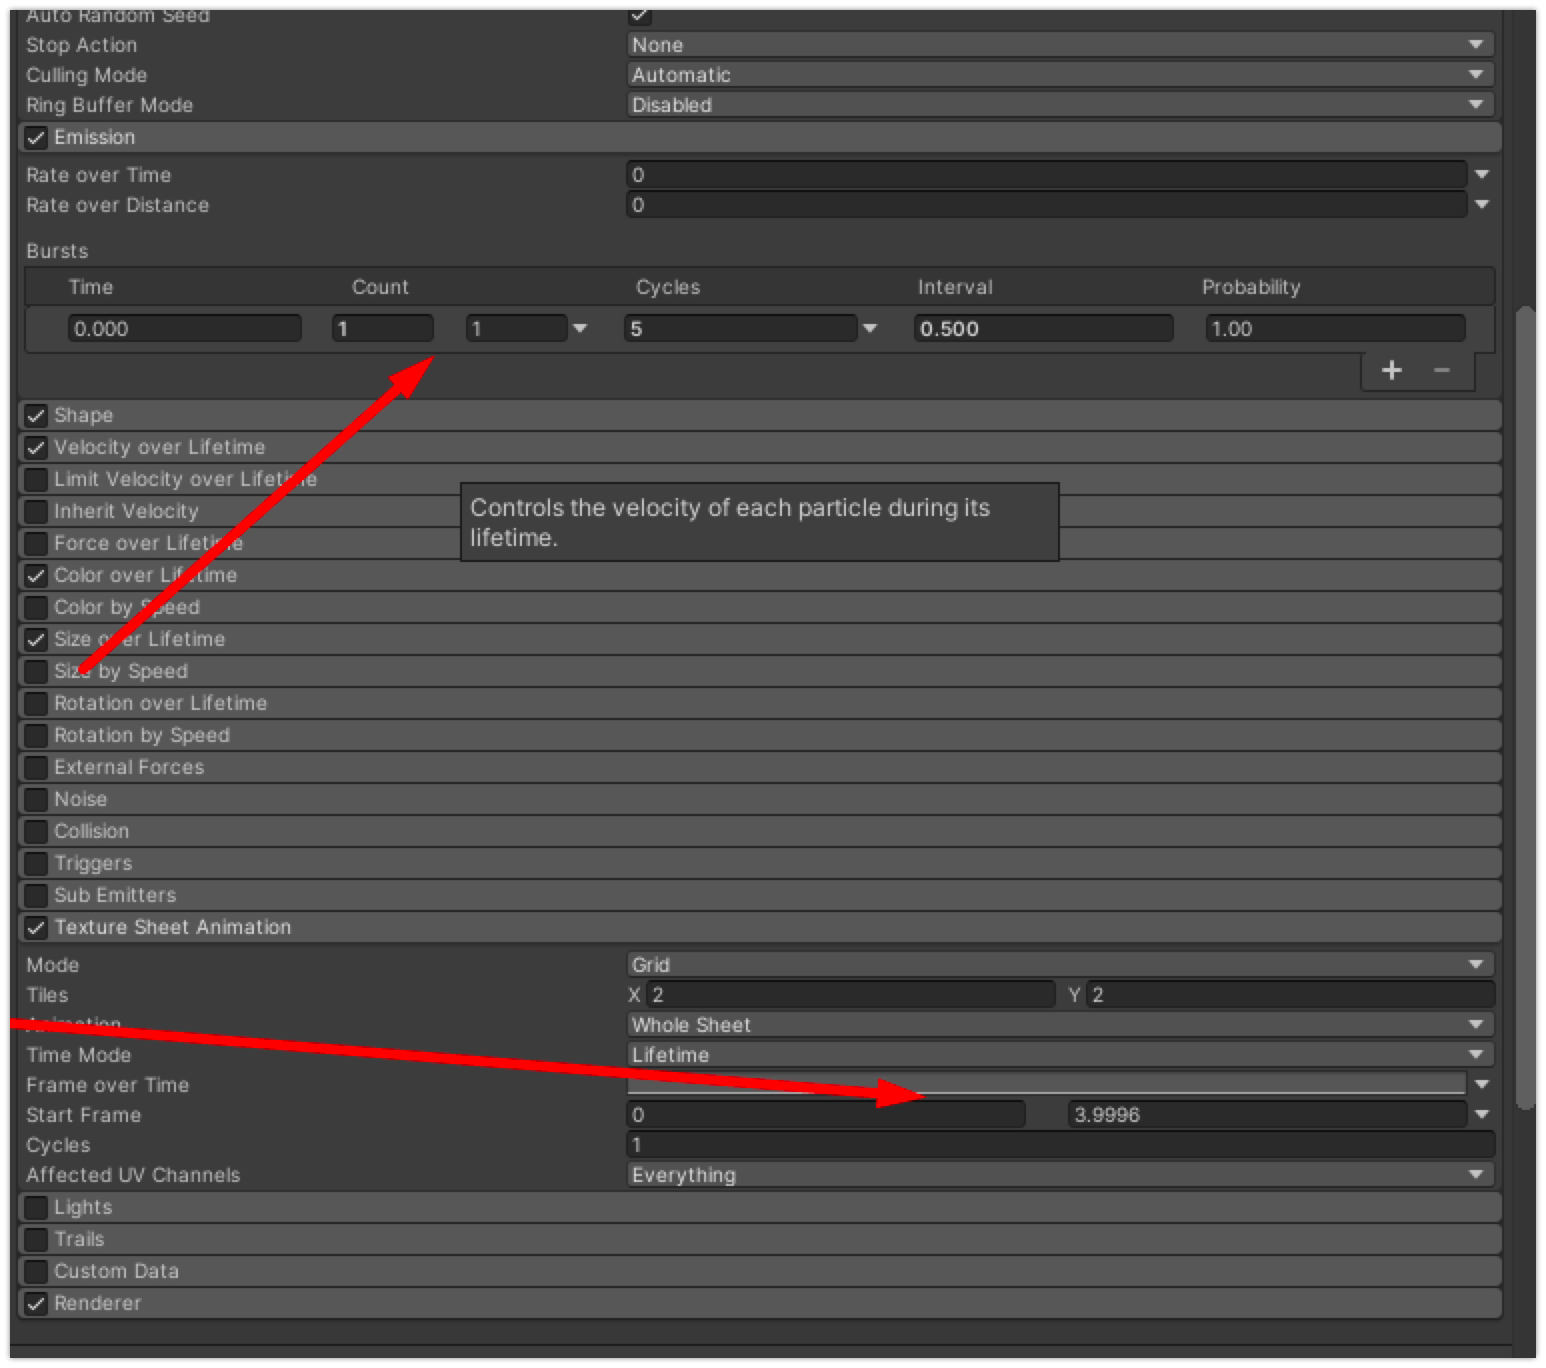The image size is (1546, 1368).
Task: Disable Velocity over Lifetime module checkbox
Action: pyautogui.click(x=36, y=448)
